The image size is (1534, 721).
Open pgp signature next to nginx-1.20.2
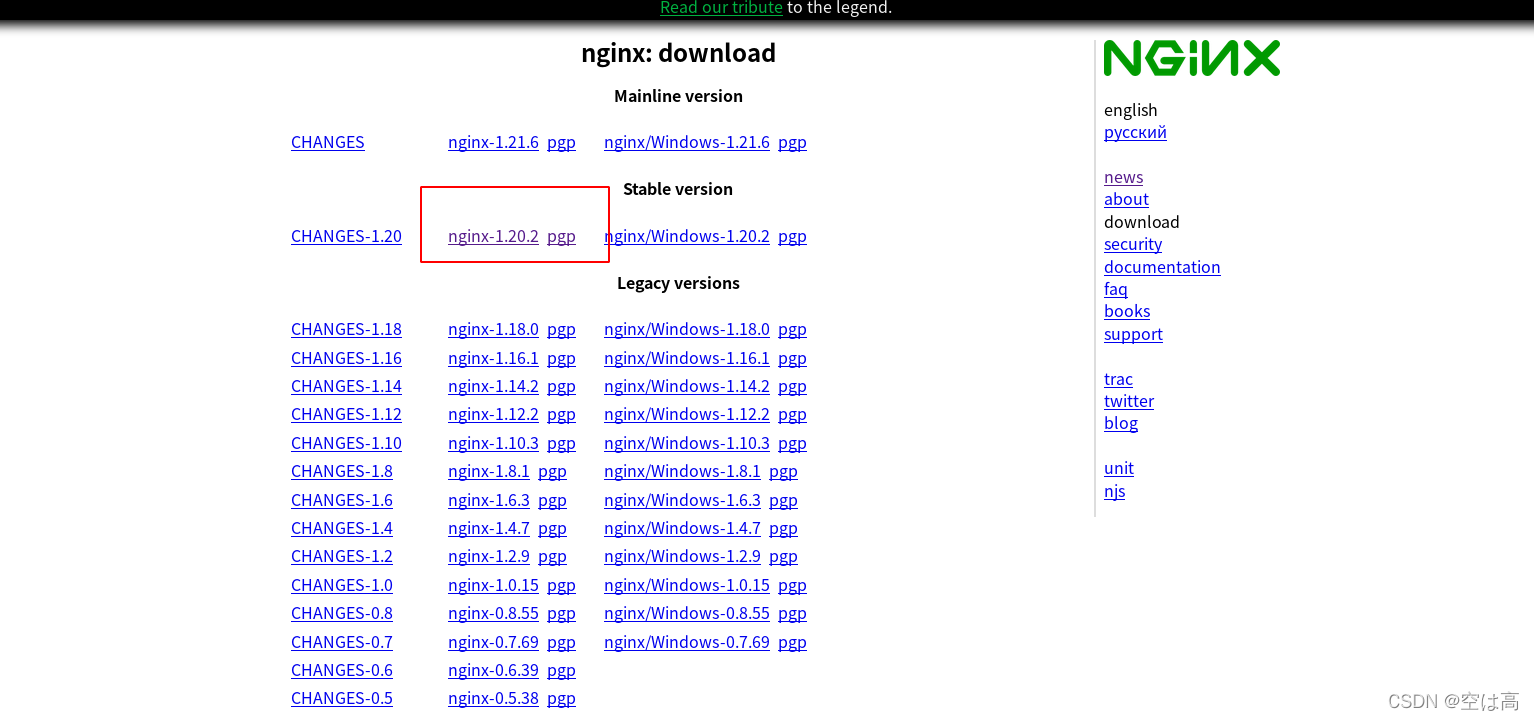click(561, 236)
